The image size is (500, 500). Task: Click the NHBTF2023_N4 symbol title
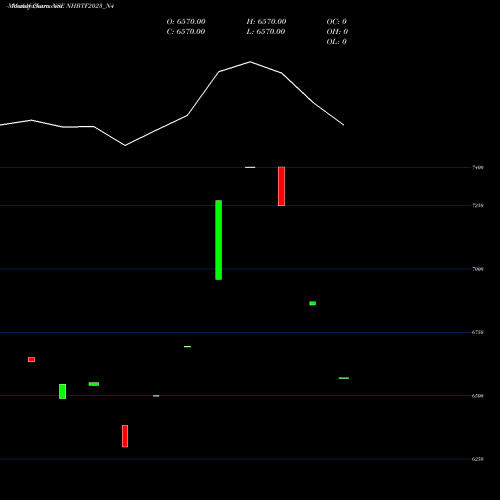click(90, 6)
